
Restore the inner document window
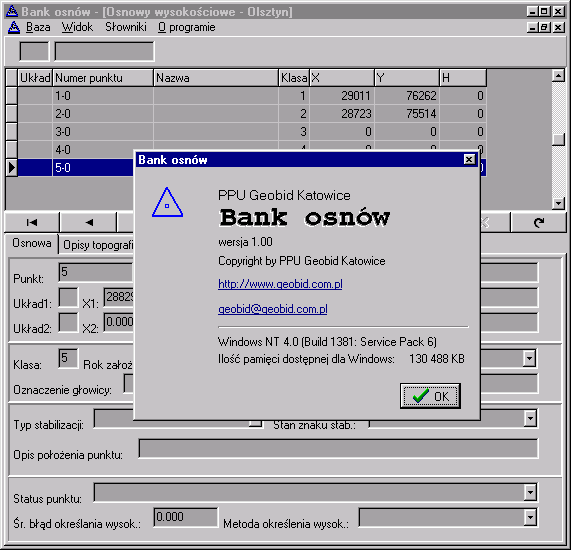544,27
